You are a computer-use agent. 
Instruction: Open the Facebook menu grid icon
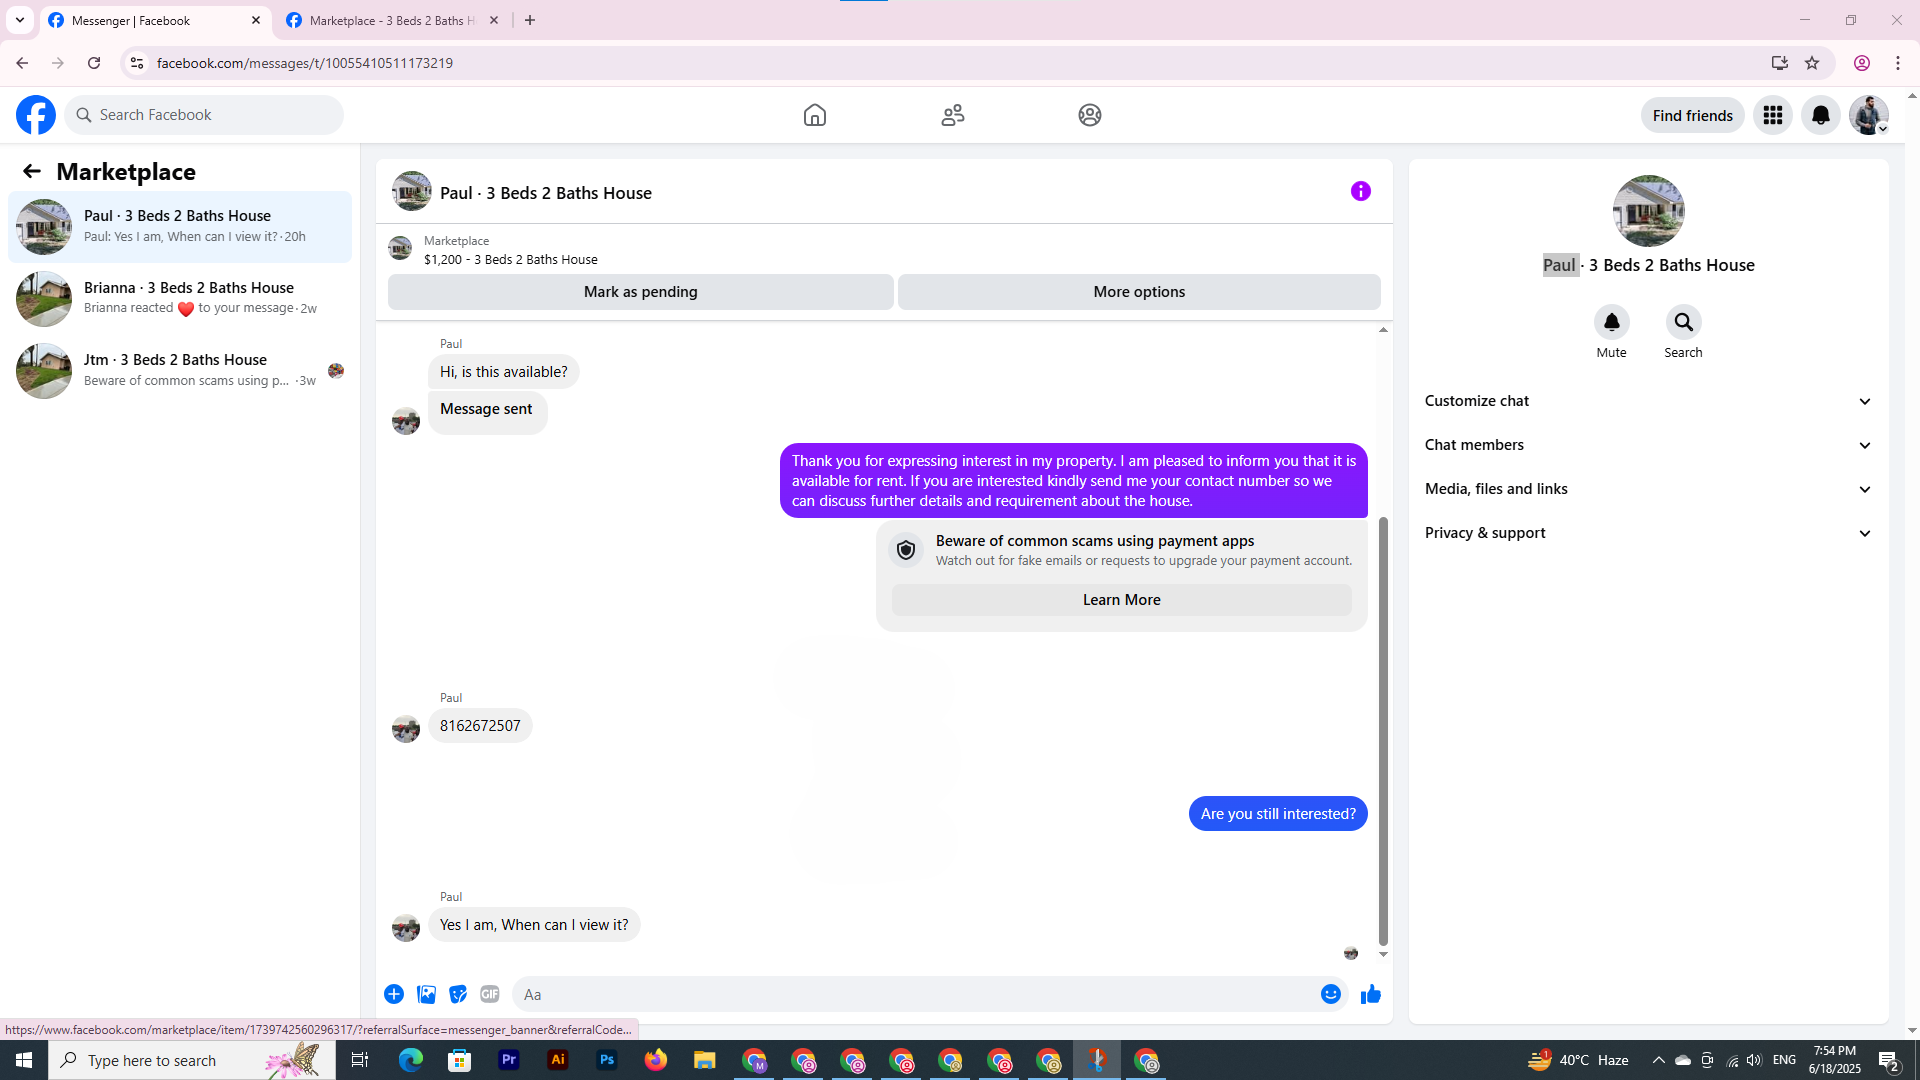tap(1773, 115)
